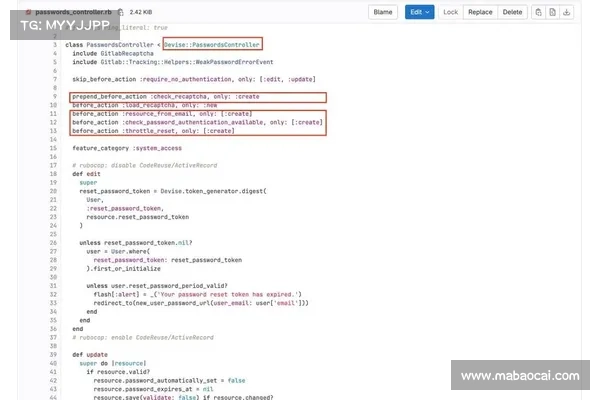Click 'before_action :throttle_reset' line
600x400 pixels.
[153, 131]
